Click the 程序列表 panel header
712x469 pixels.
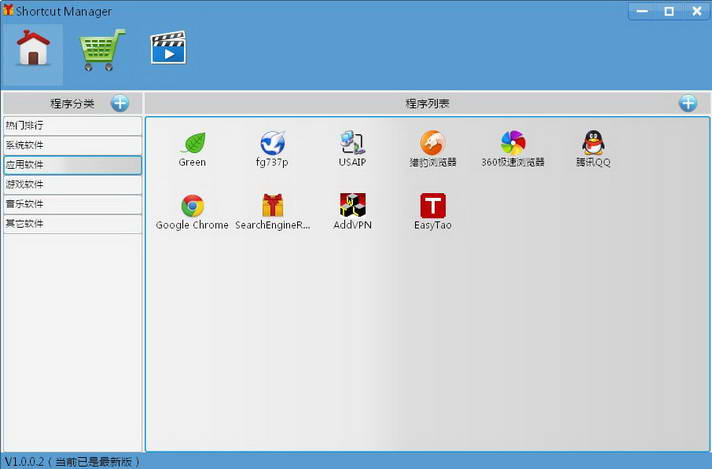point(427,104)
